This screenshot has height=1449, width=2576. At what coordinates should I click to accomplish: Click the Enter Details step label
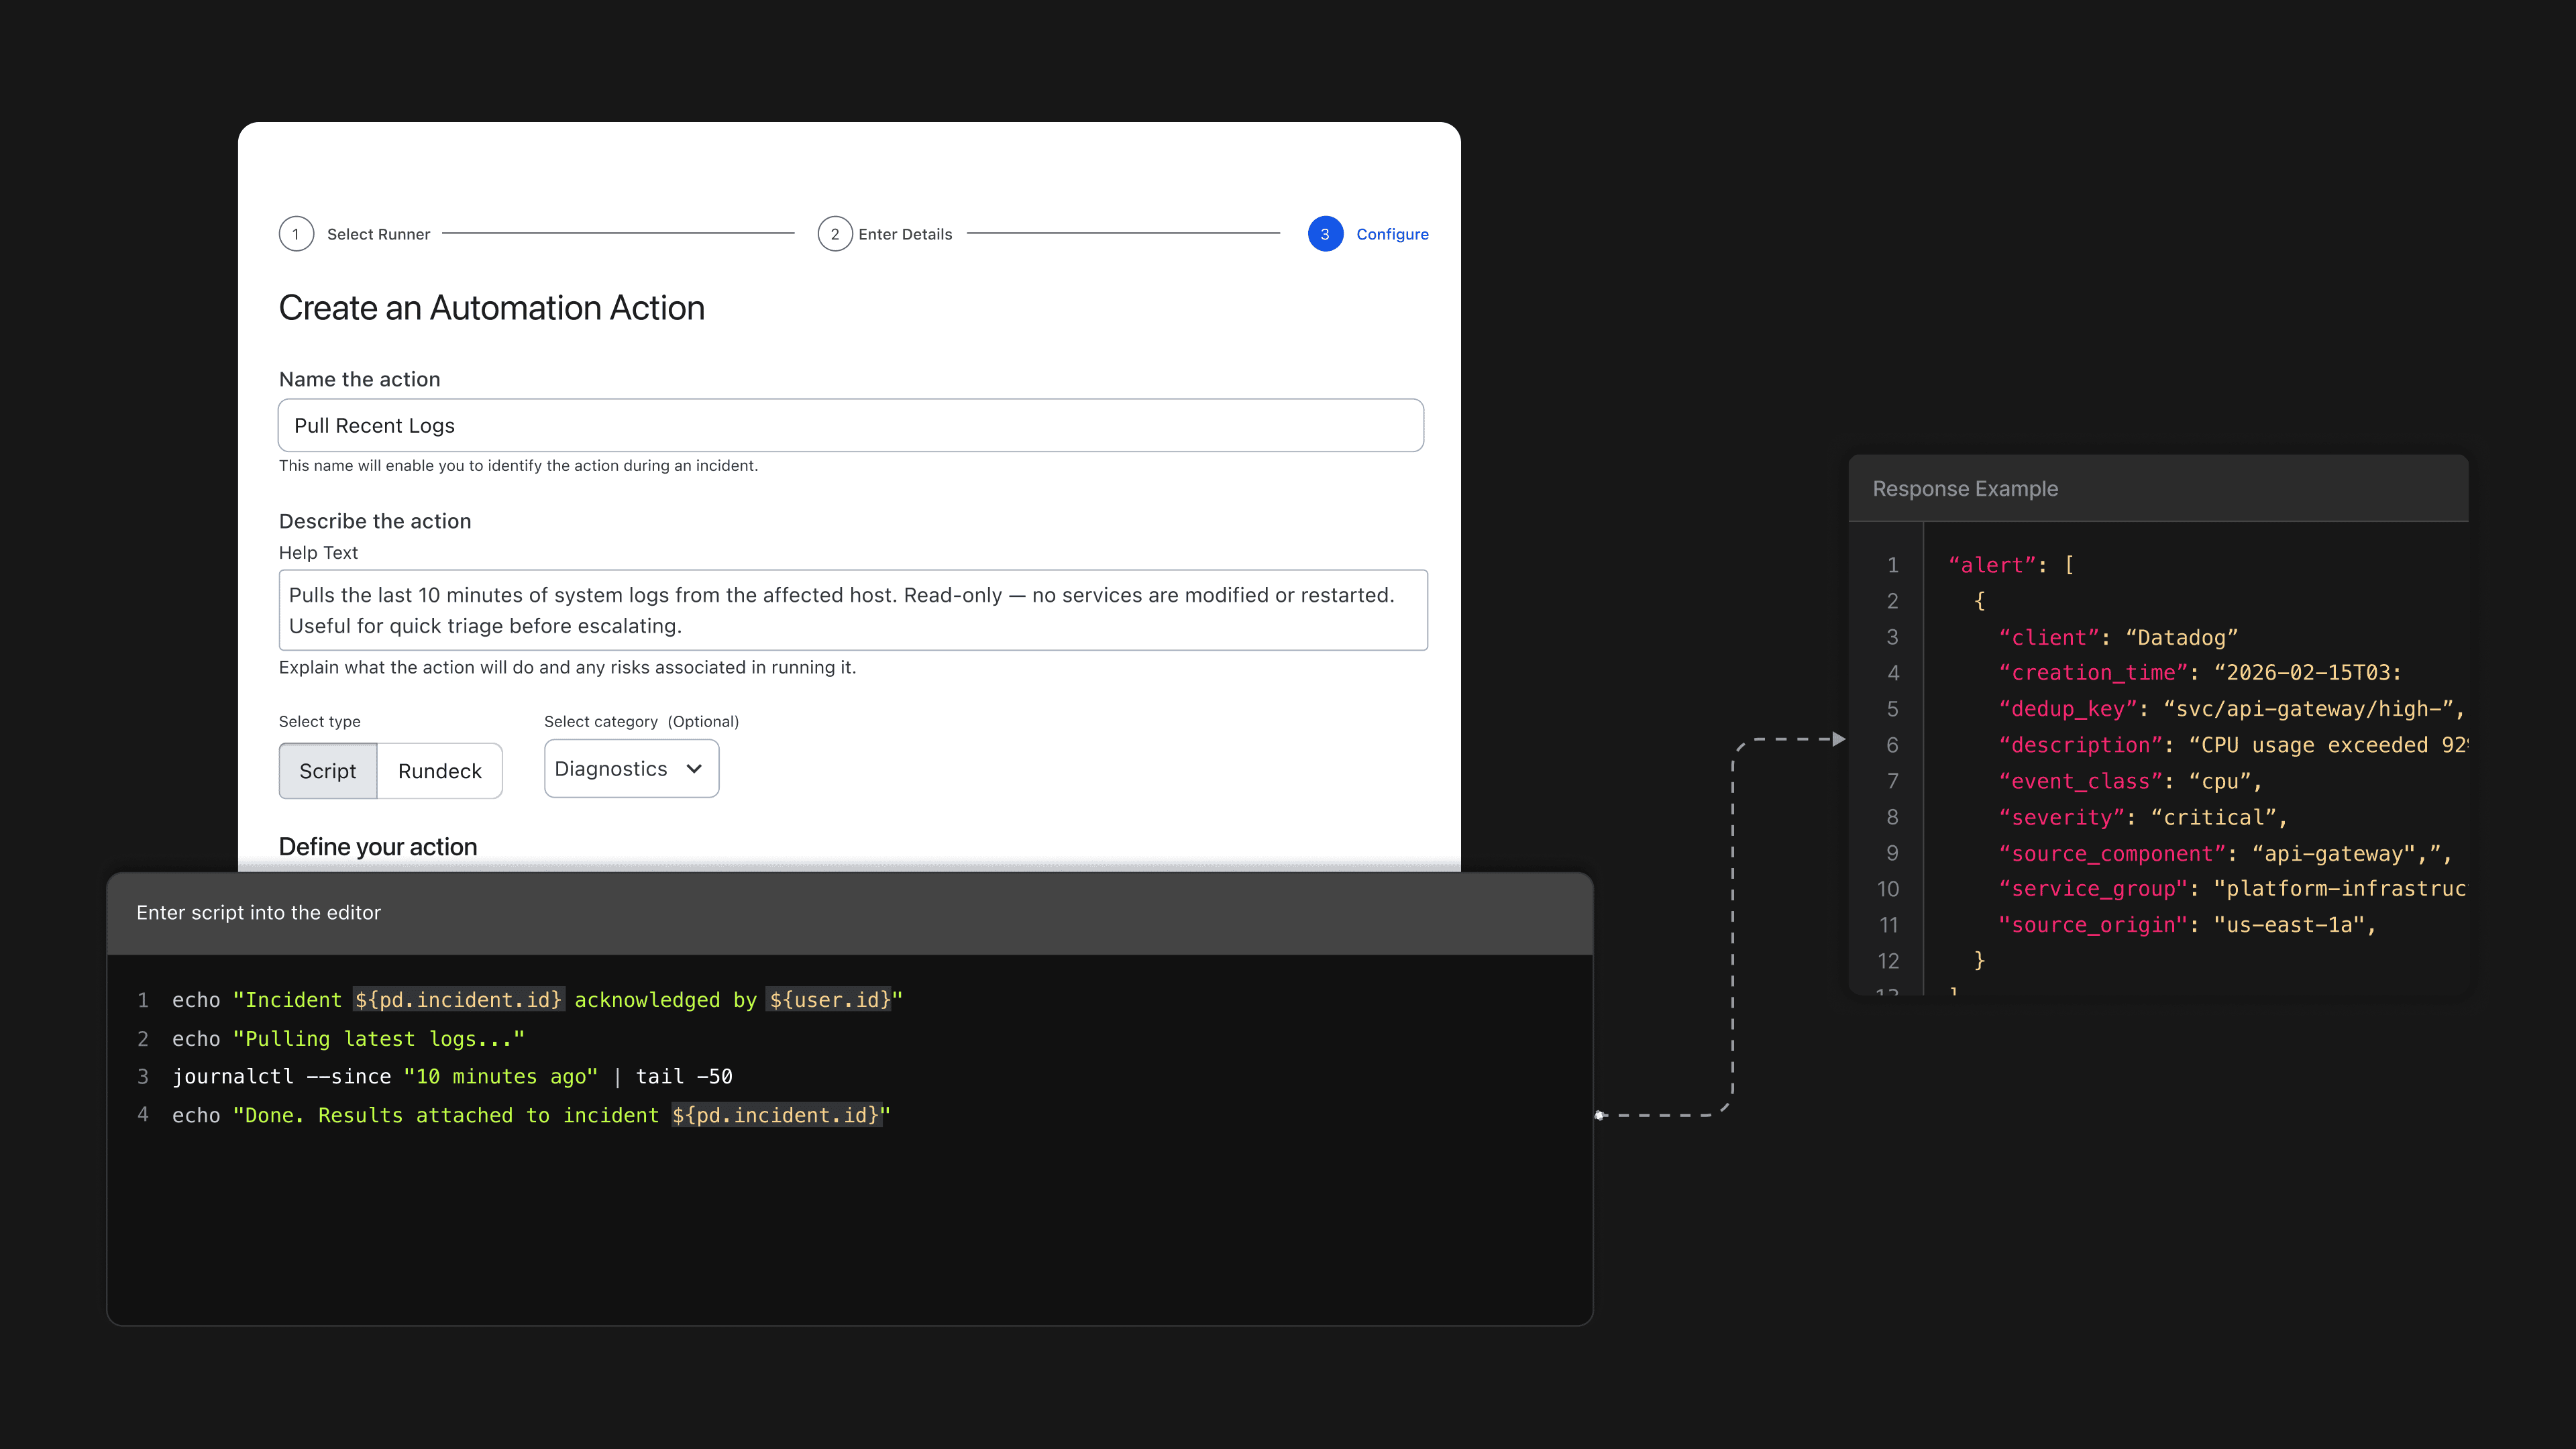905,233
